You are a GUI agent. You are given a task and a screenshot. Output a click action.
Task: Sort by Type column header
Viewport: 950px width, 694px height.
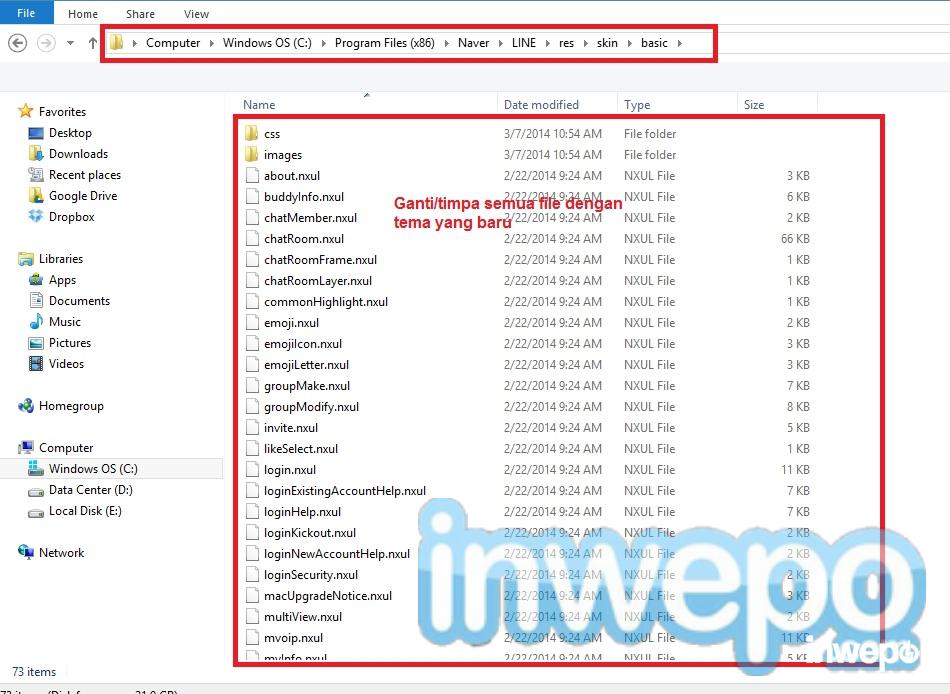(637, 105)
